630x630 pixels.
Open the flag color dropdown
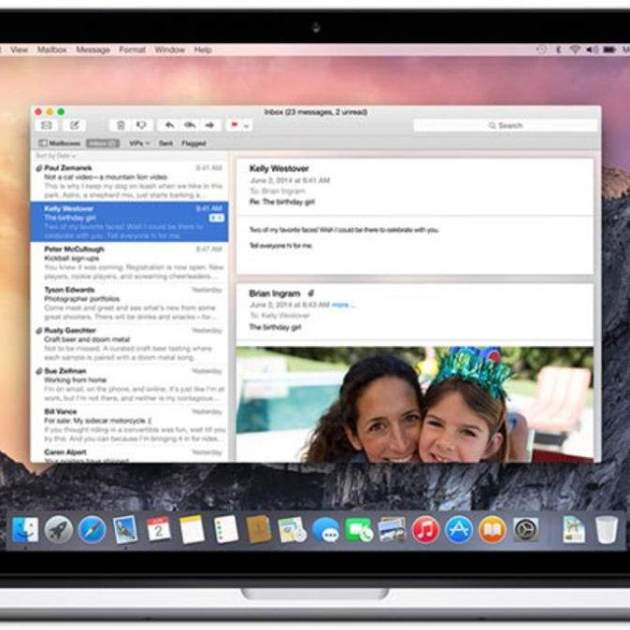point(246,125)
